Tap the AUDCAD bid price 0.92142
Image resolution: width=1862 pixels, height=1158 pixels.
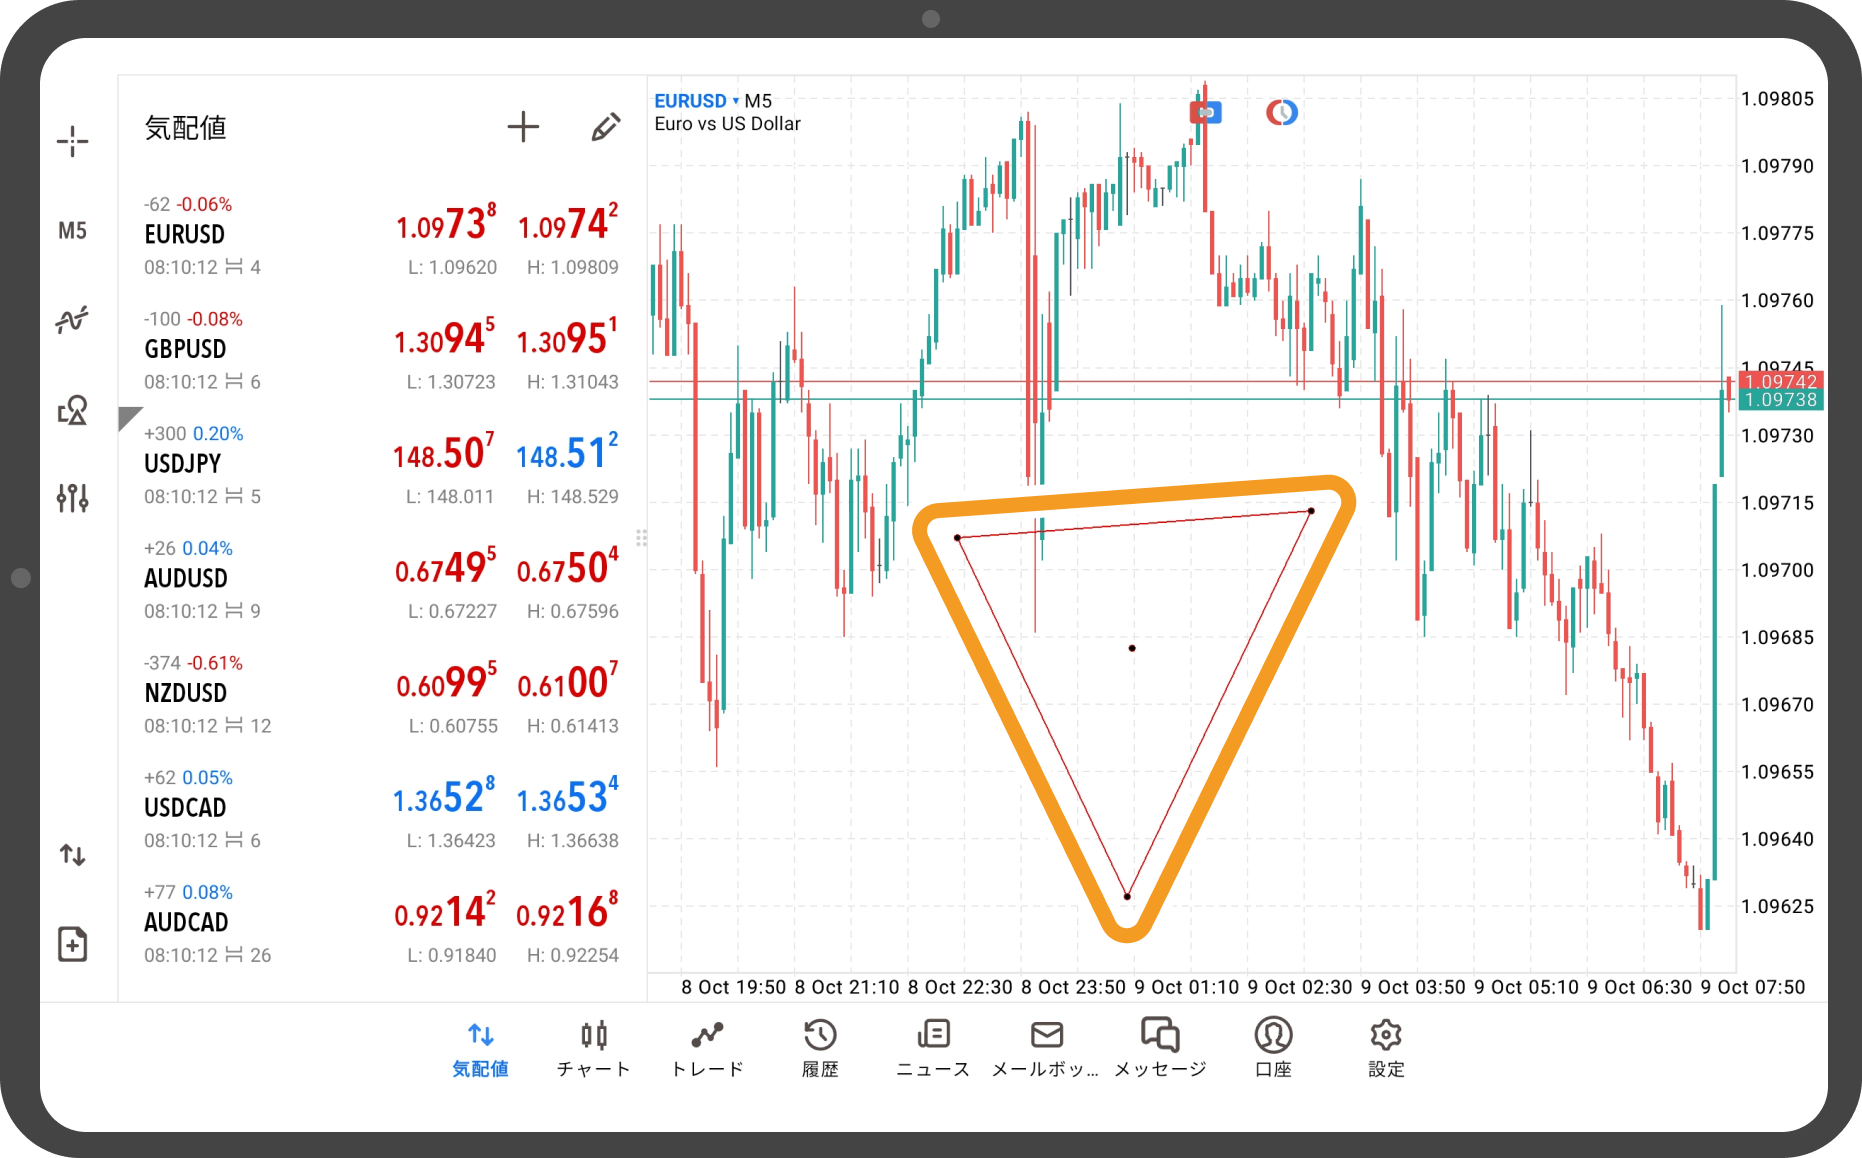coord(445,911)
